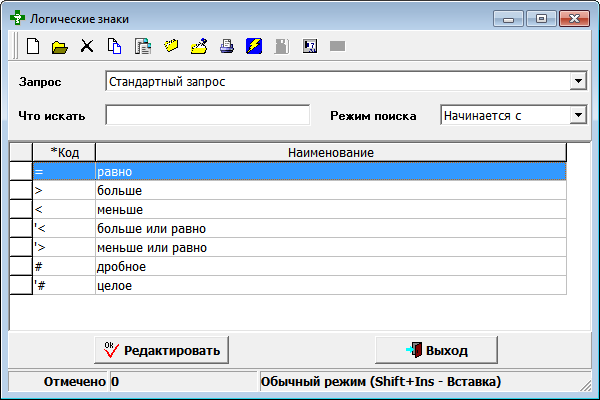
Task: Click the help question mark icon
Action: (310, 46)
